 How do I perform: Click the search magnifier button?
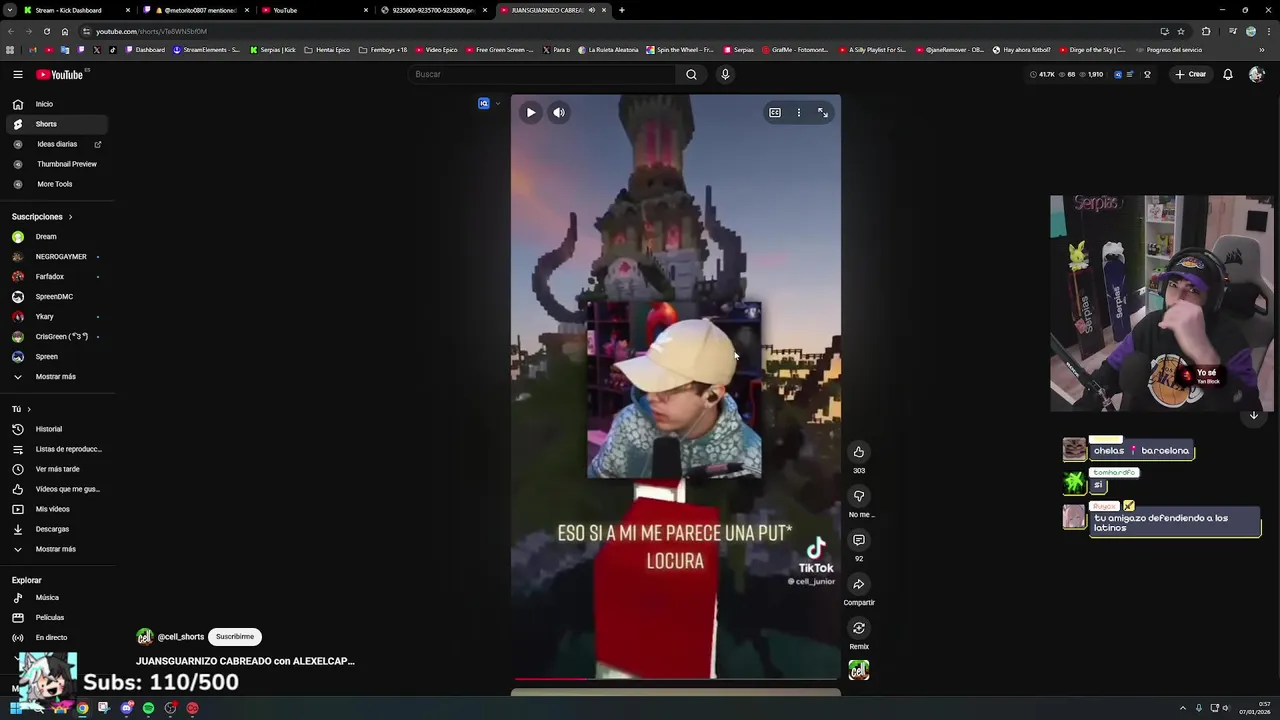[x=691, y=74]
